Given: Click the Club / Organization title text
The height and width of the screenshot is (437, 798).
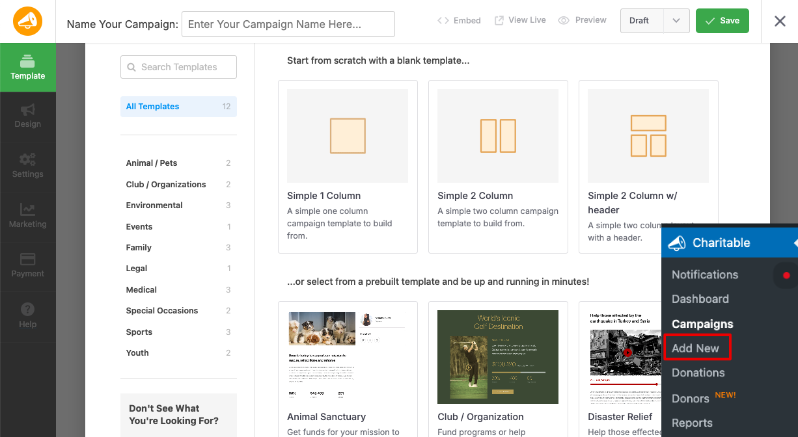Looking at the screenshot, I should 480,417.
